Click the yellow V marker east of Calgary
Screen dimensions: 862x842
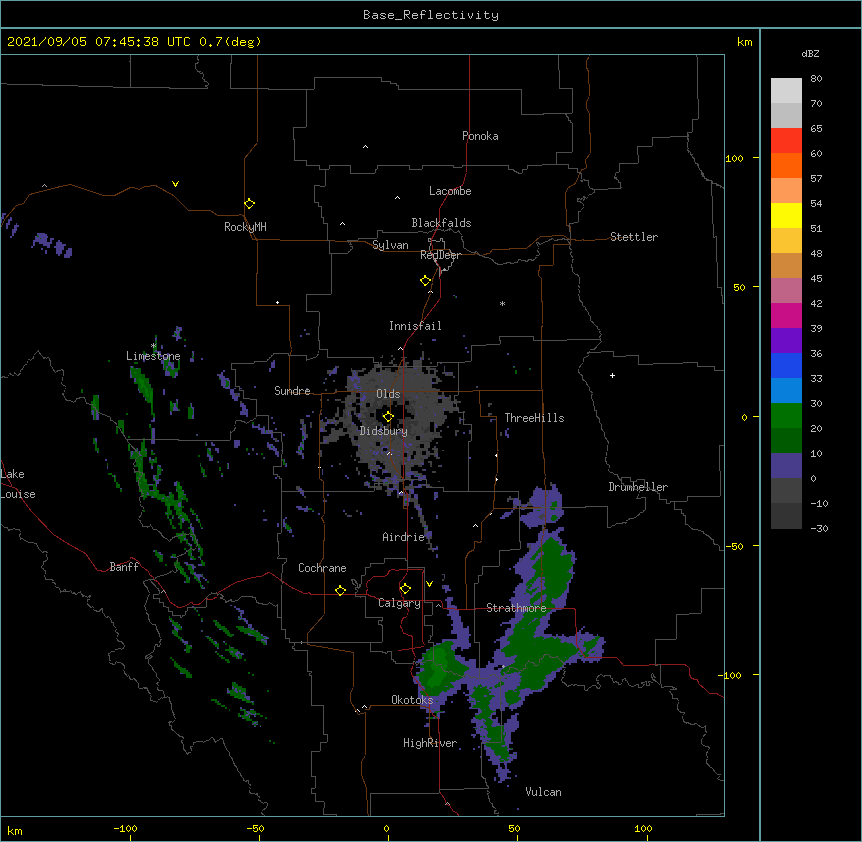pos(429,584)
